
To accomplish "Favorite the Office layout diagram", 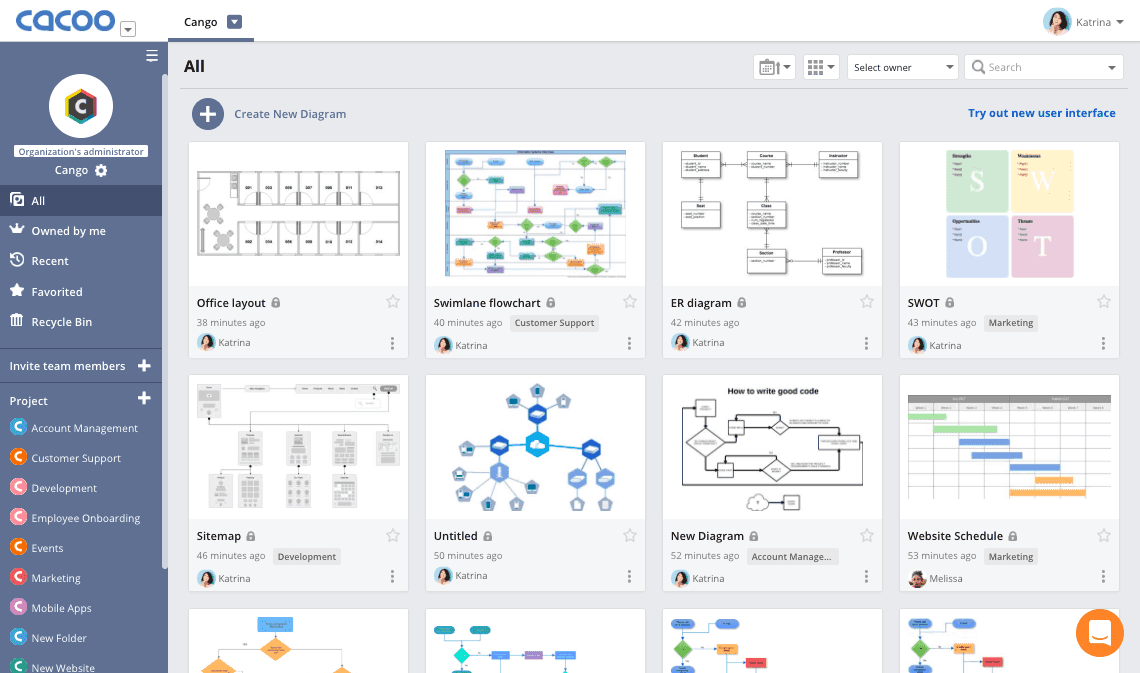I will 393,301.
